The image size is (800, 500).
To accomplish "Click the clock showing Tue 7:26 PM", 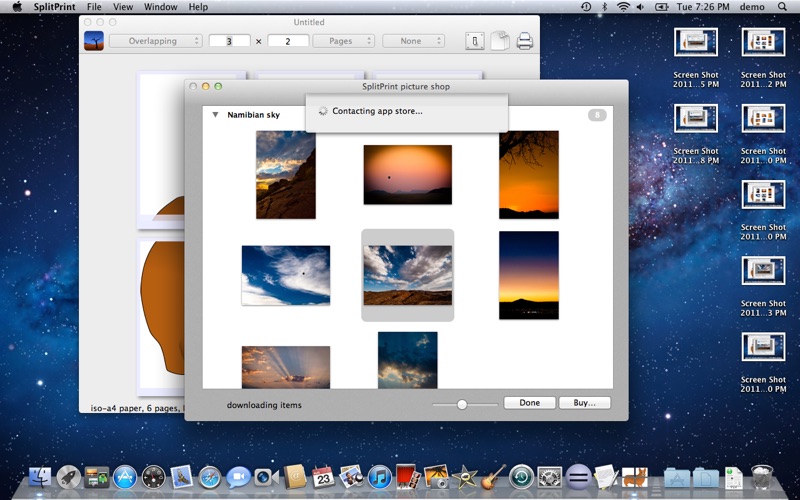I will 703,7.
